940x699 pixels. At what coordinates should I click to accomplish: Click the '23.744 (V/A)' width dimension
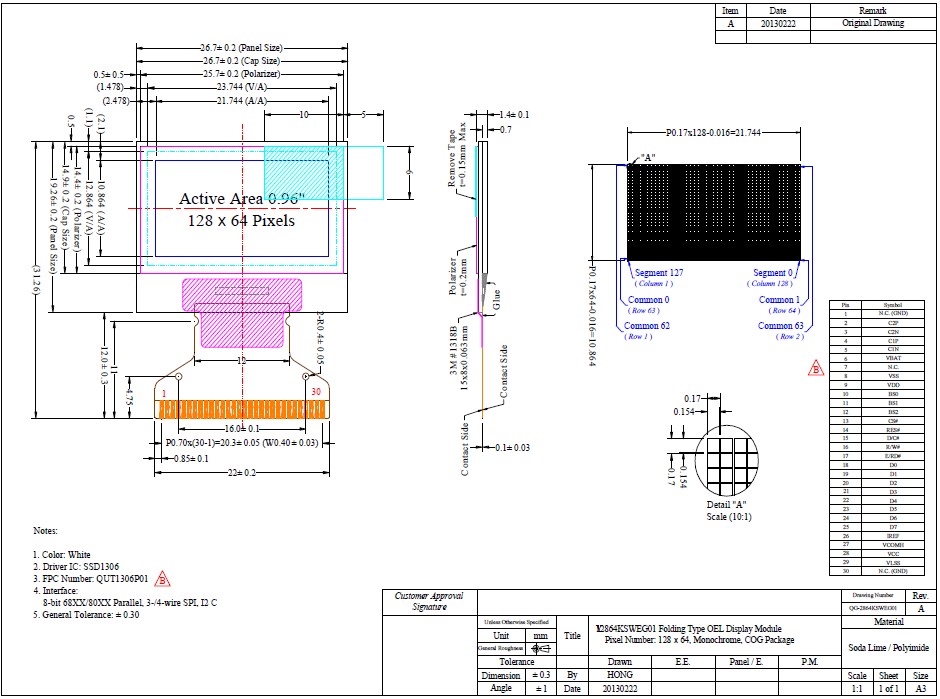[242, 87]
